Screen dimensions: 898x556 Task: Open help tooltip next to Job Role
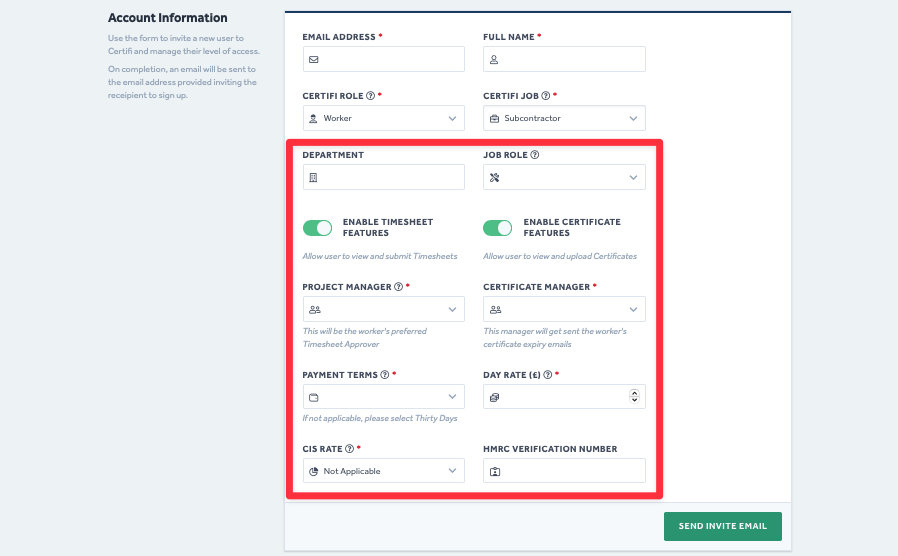tap(534, 155)
